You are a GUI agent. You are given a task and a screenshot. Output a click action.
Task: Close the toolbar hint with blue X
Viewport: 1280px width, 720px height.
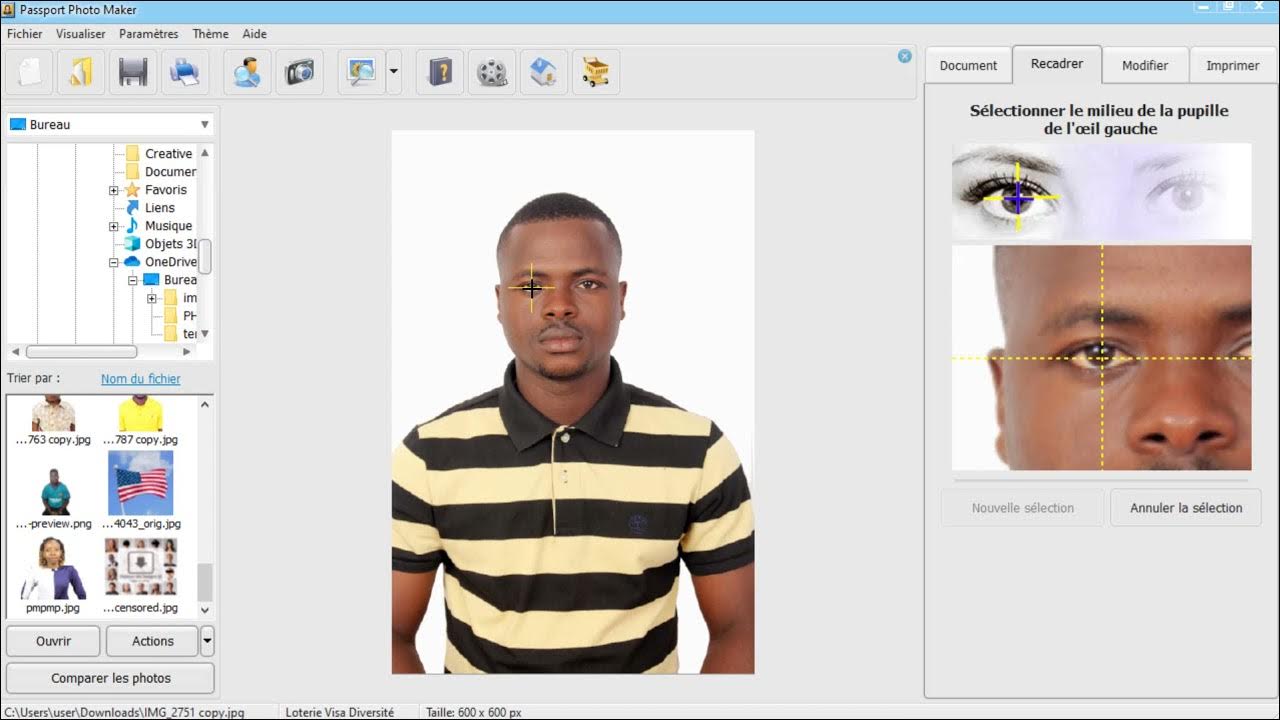(x=905, y=56)
